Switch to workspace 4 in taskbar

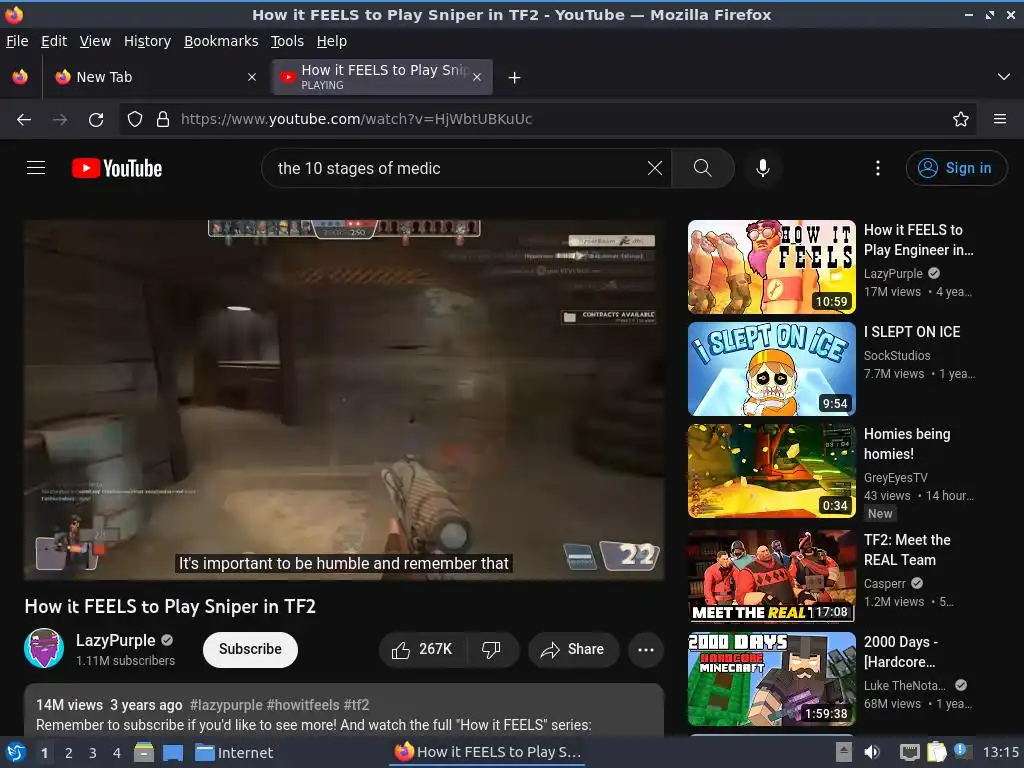click(116, 753)
